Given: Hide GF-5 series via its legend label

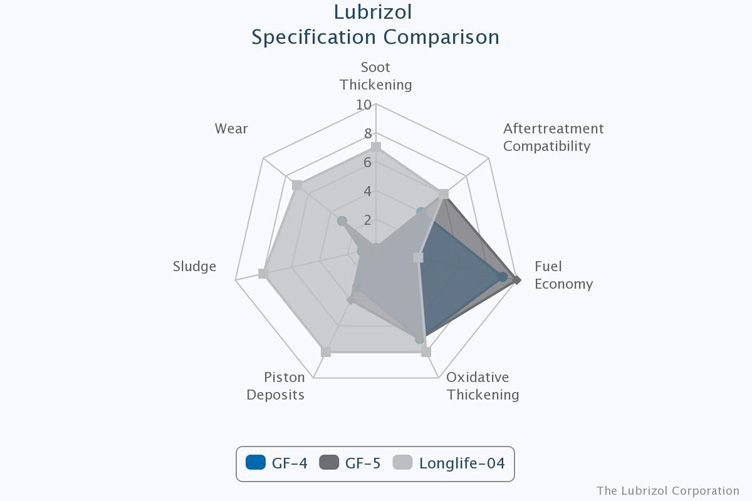Looking at the screenshot, I should point(364,463).
